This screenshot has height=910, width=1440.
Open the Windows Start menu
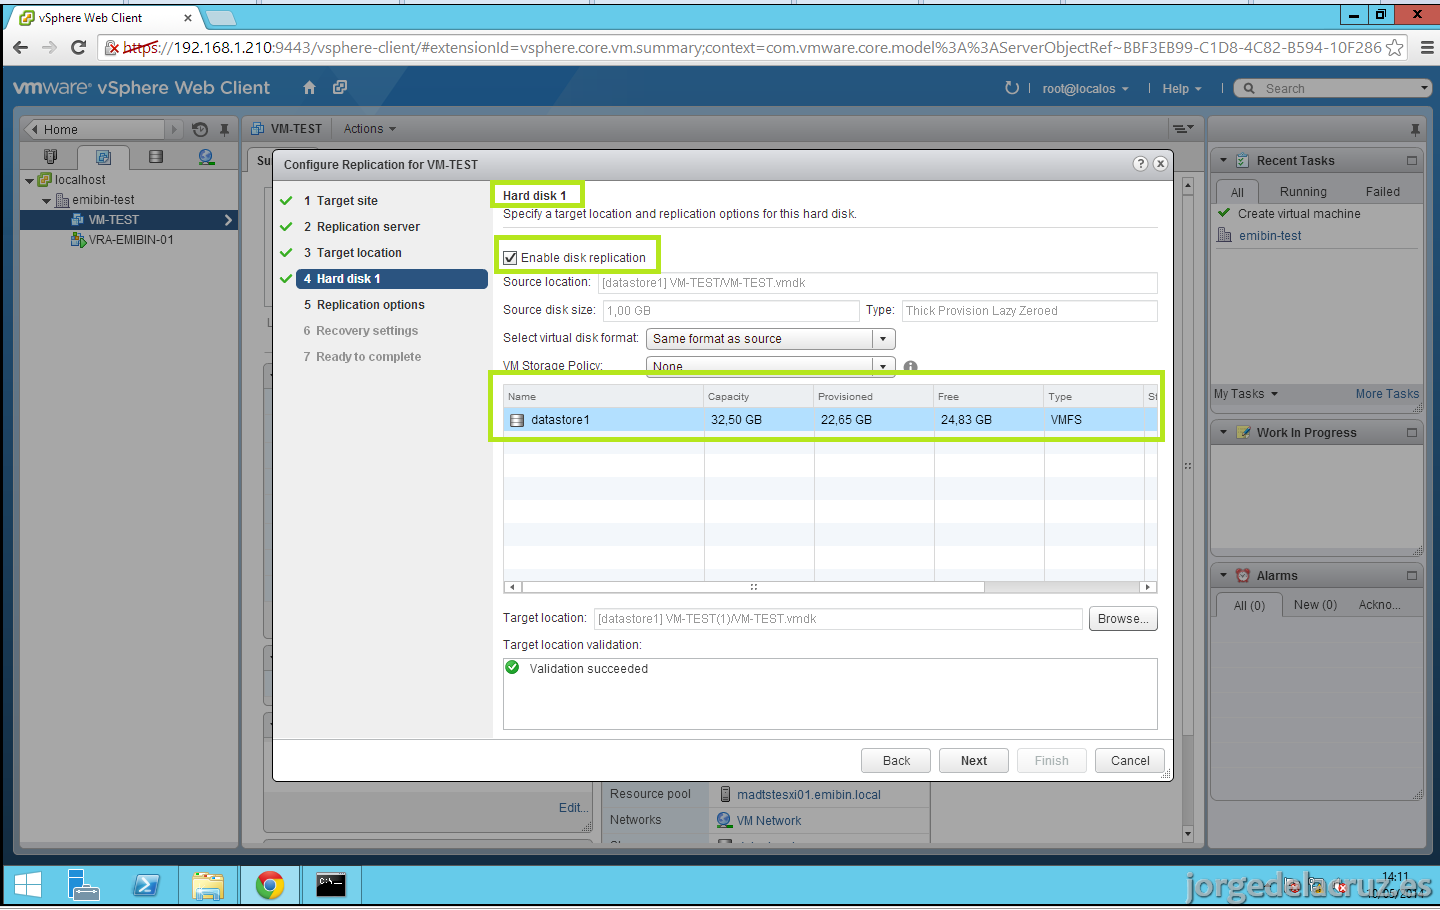point(28,885)
